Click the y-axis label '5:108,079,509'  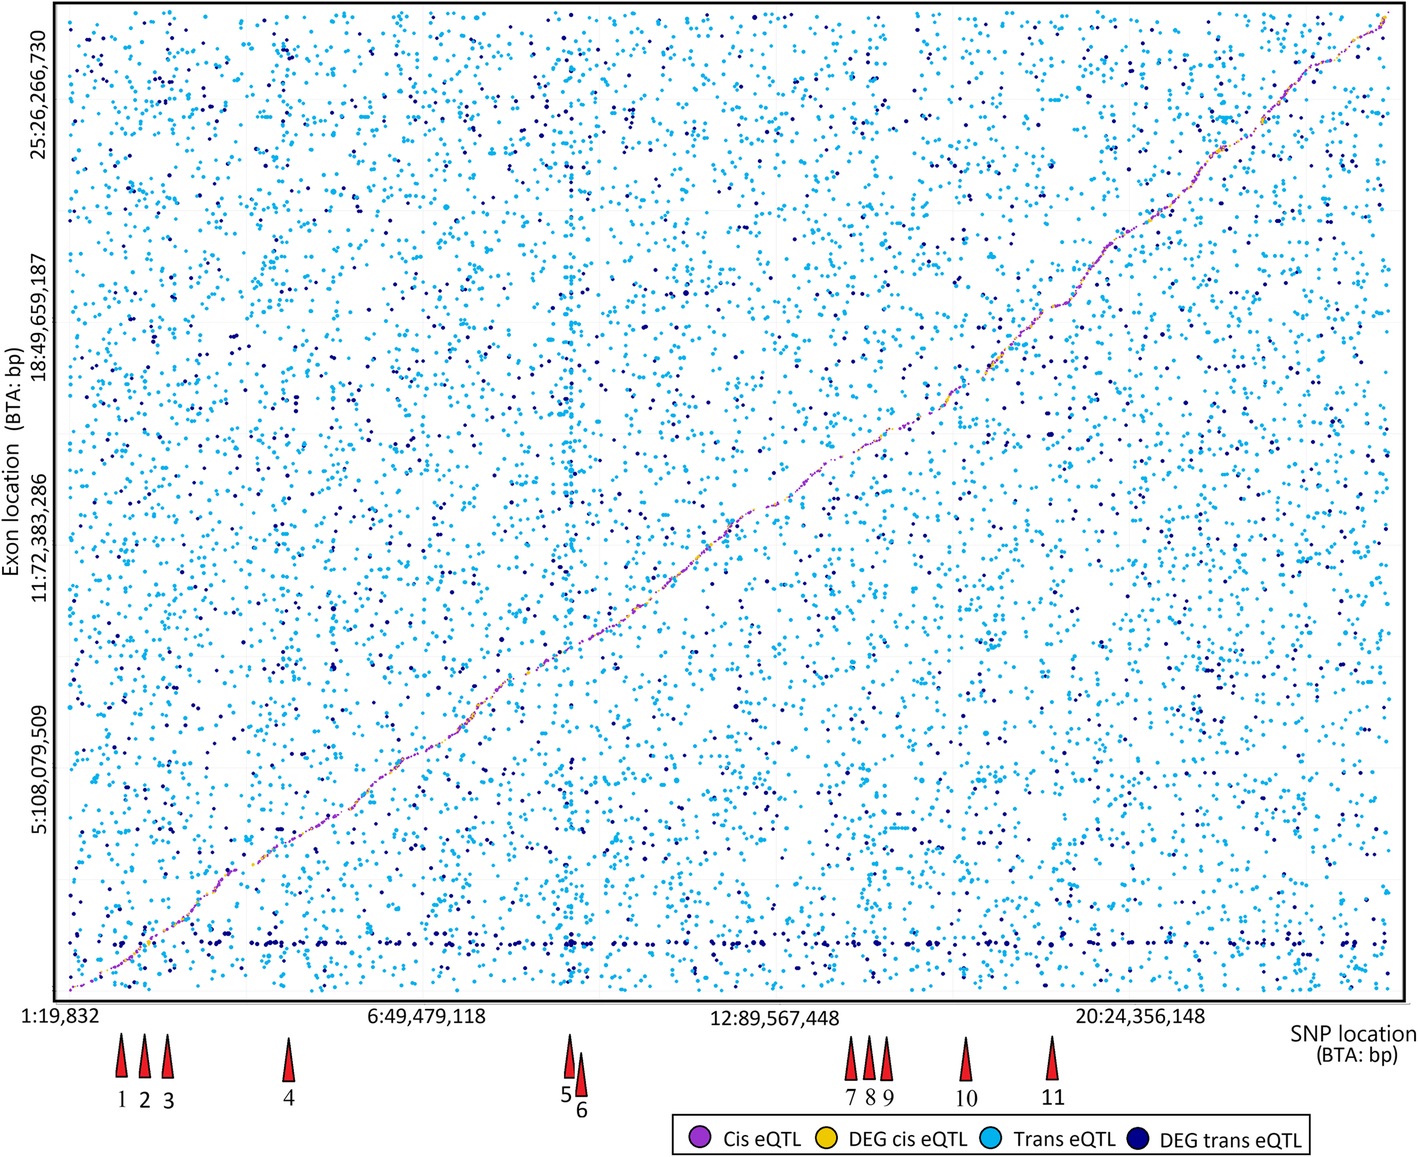(39, 769)
